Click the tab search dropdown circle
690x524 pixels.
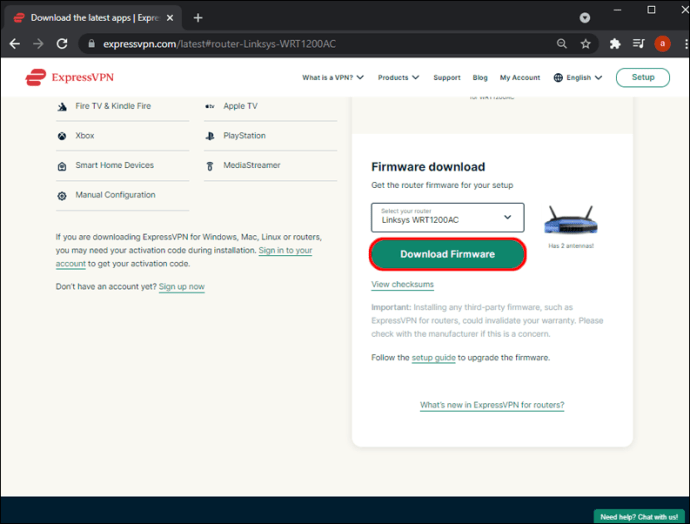tap(584, 18)
